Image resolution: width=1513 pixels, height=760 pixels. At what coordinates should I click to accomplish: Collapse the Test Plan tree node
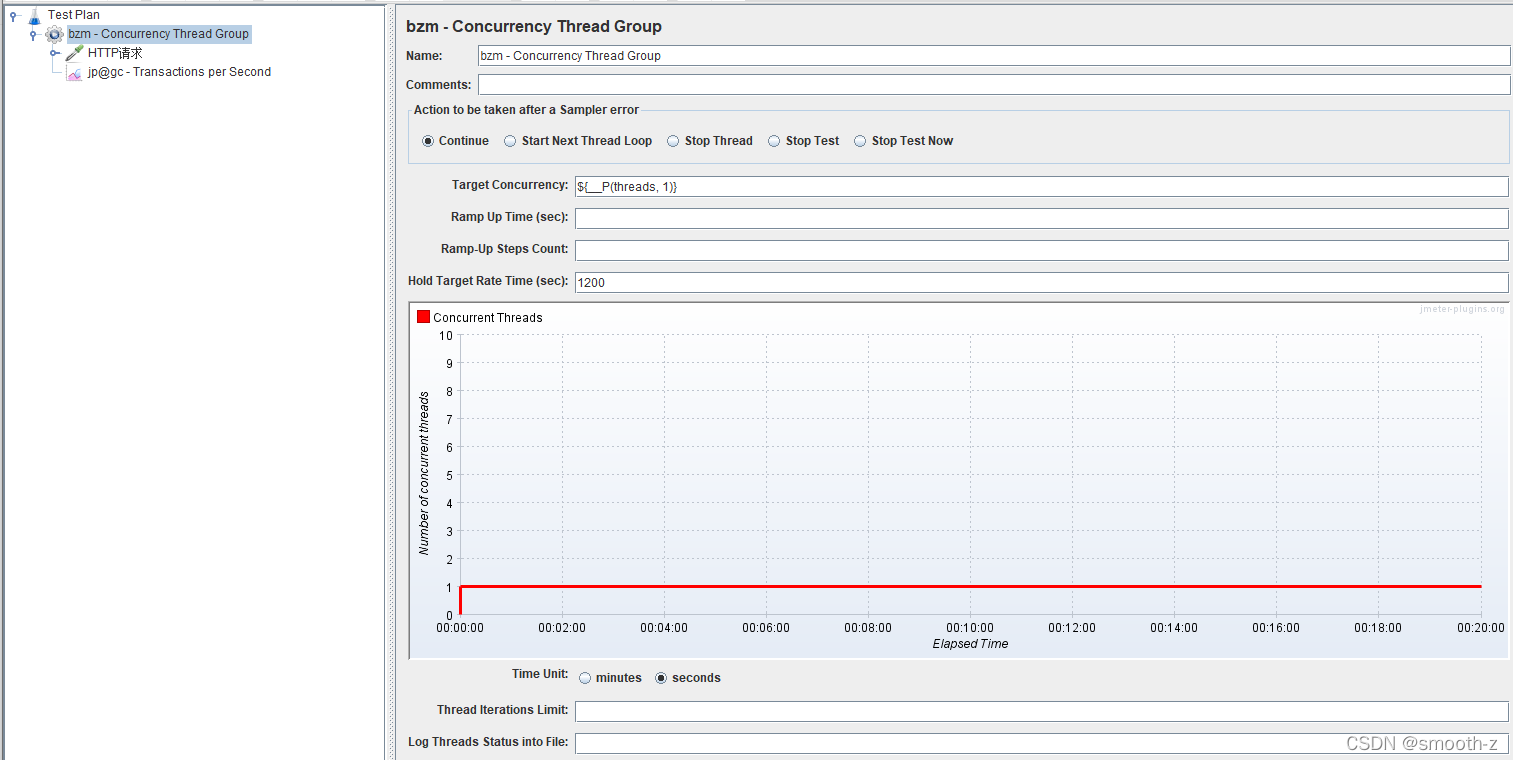click(13, 15)
